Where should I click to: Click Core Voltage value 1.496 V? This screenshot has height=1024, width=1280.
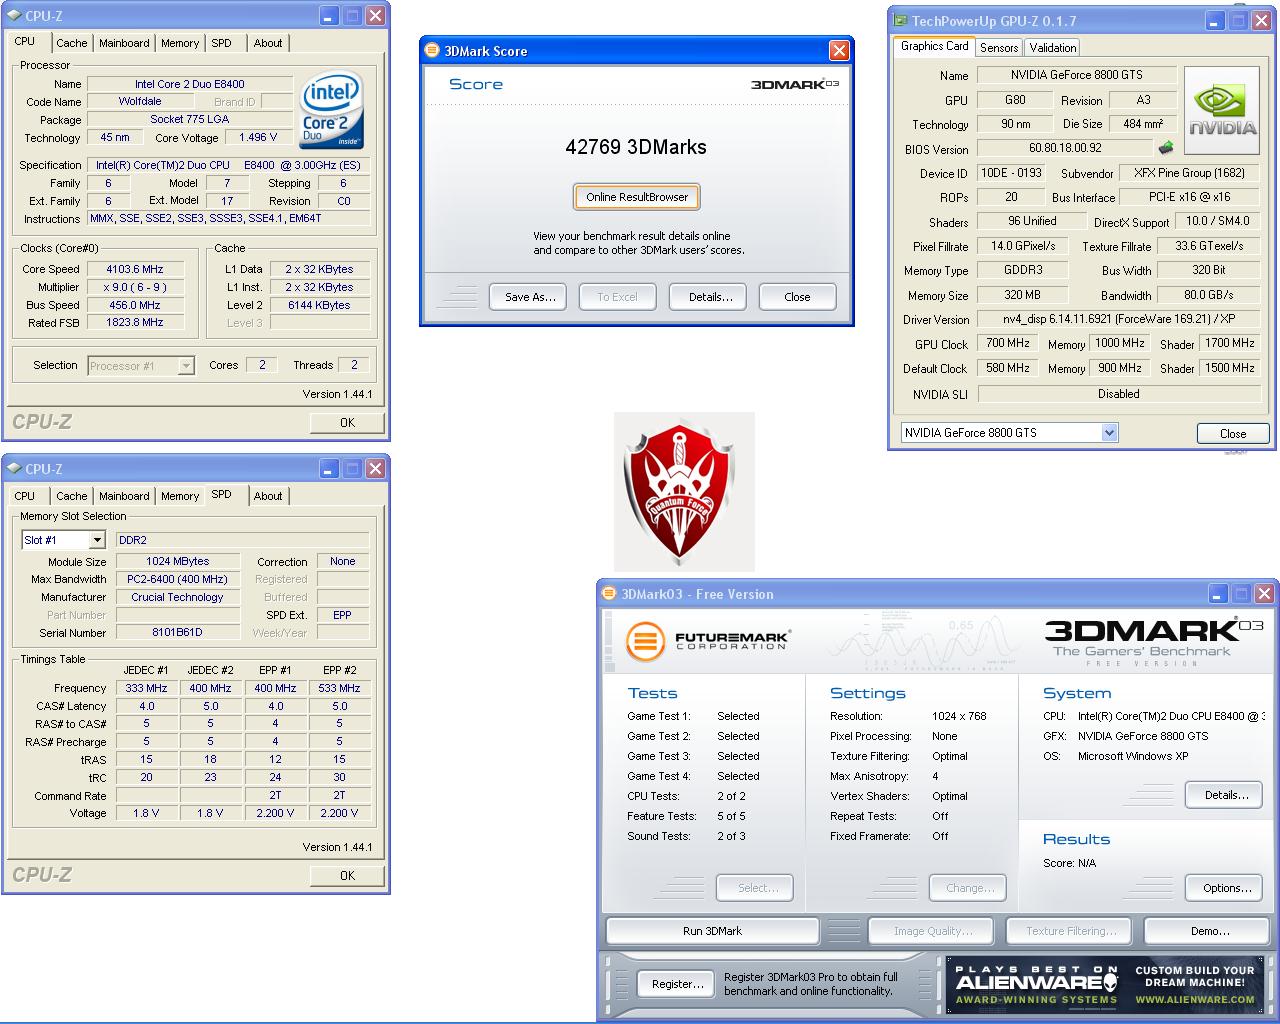[258, 137]
